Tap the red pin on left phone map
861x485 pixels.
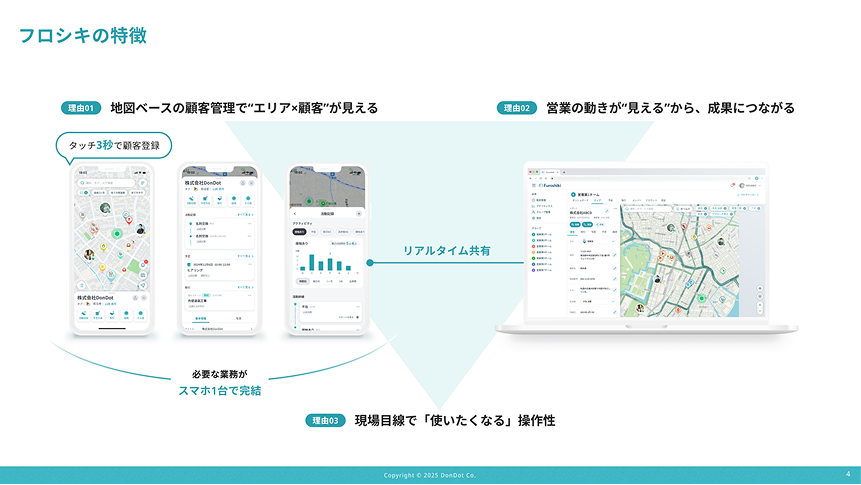(129, 220)
